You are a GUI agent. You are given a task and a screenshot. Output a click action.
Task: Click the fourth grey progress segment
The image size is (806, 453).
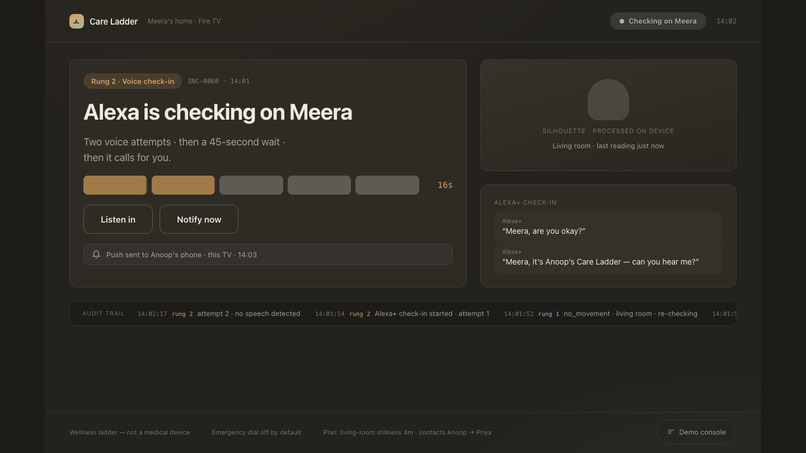pos(319,185)
